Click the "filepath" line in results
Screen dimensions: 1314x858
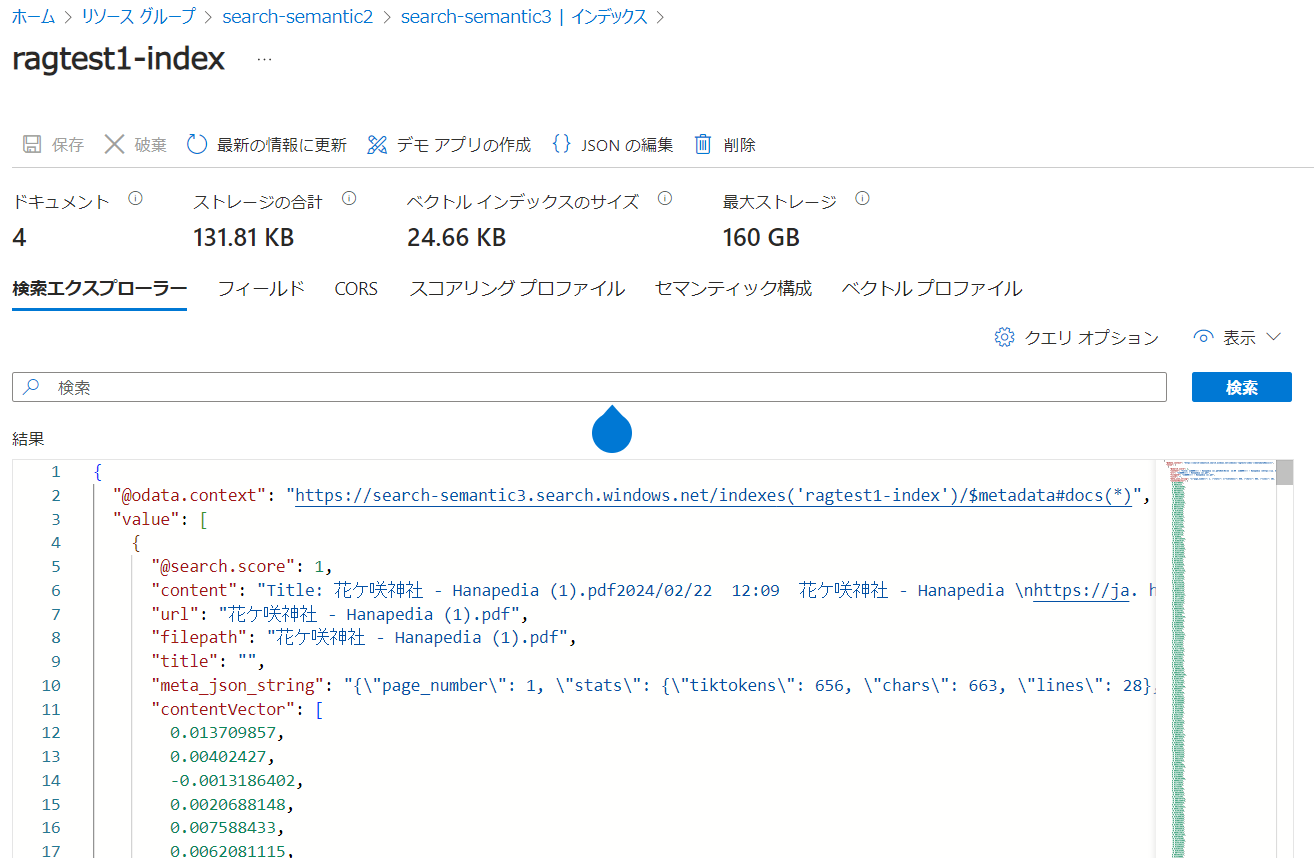point(364,638)
